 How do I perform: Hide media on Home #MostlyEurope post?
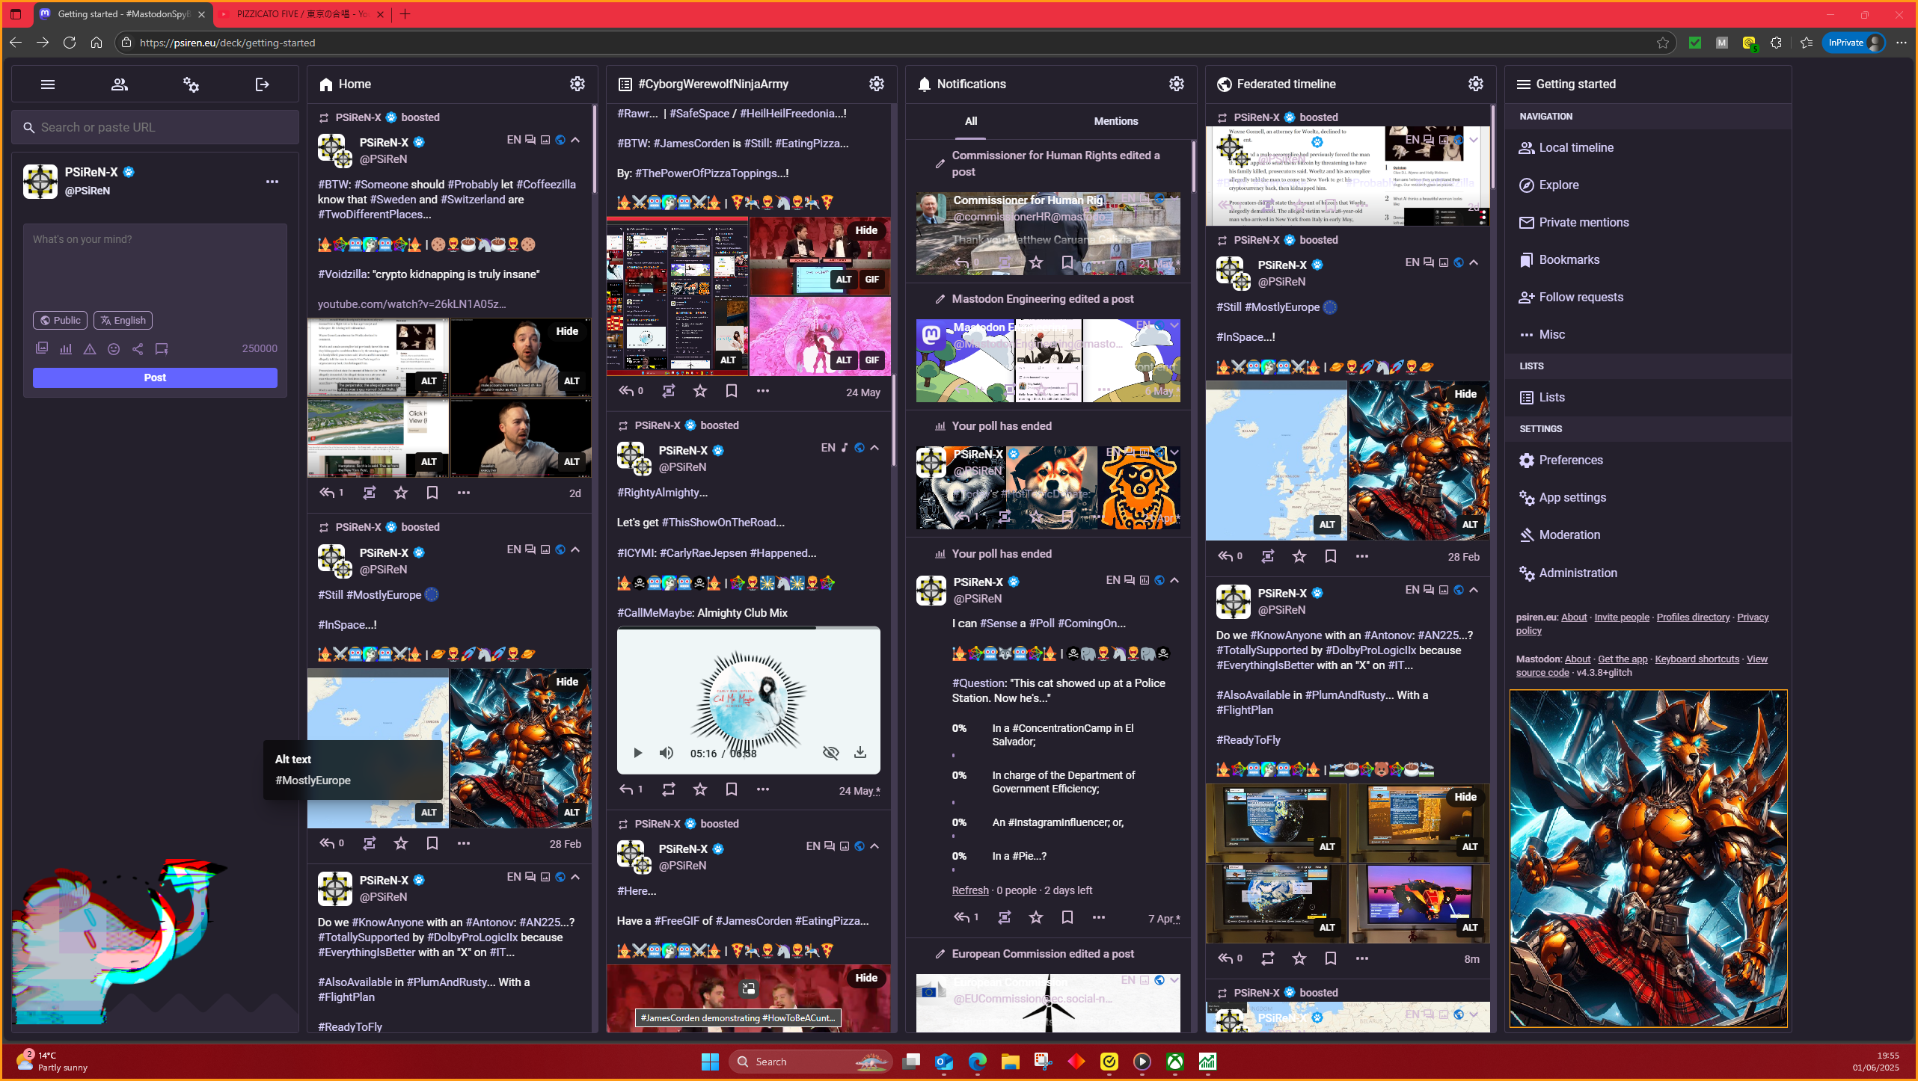click(567, 682)
